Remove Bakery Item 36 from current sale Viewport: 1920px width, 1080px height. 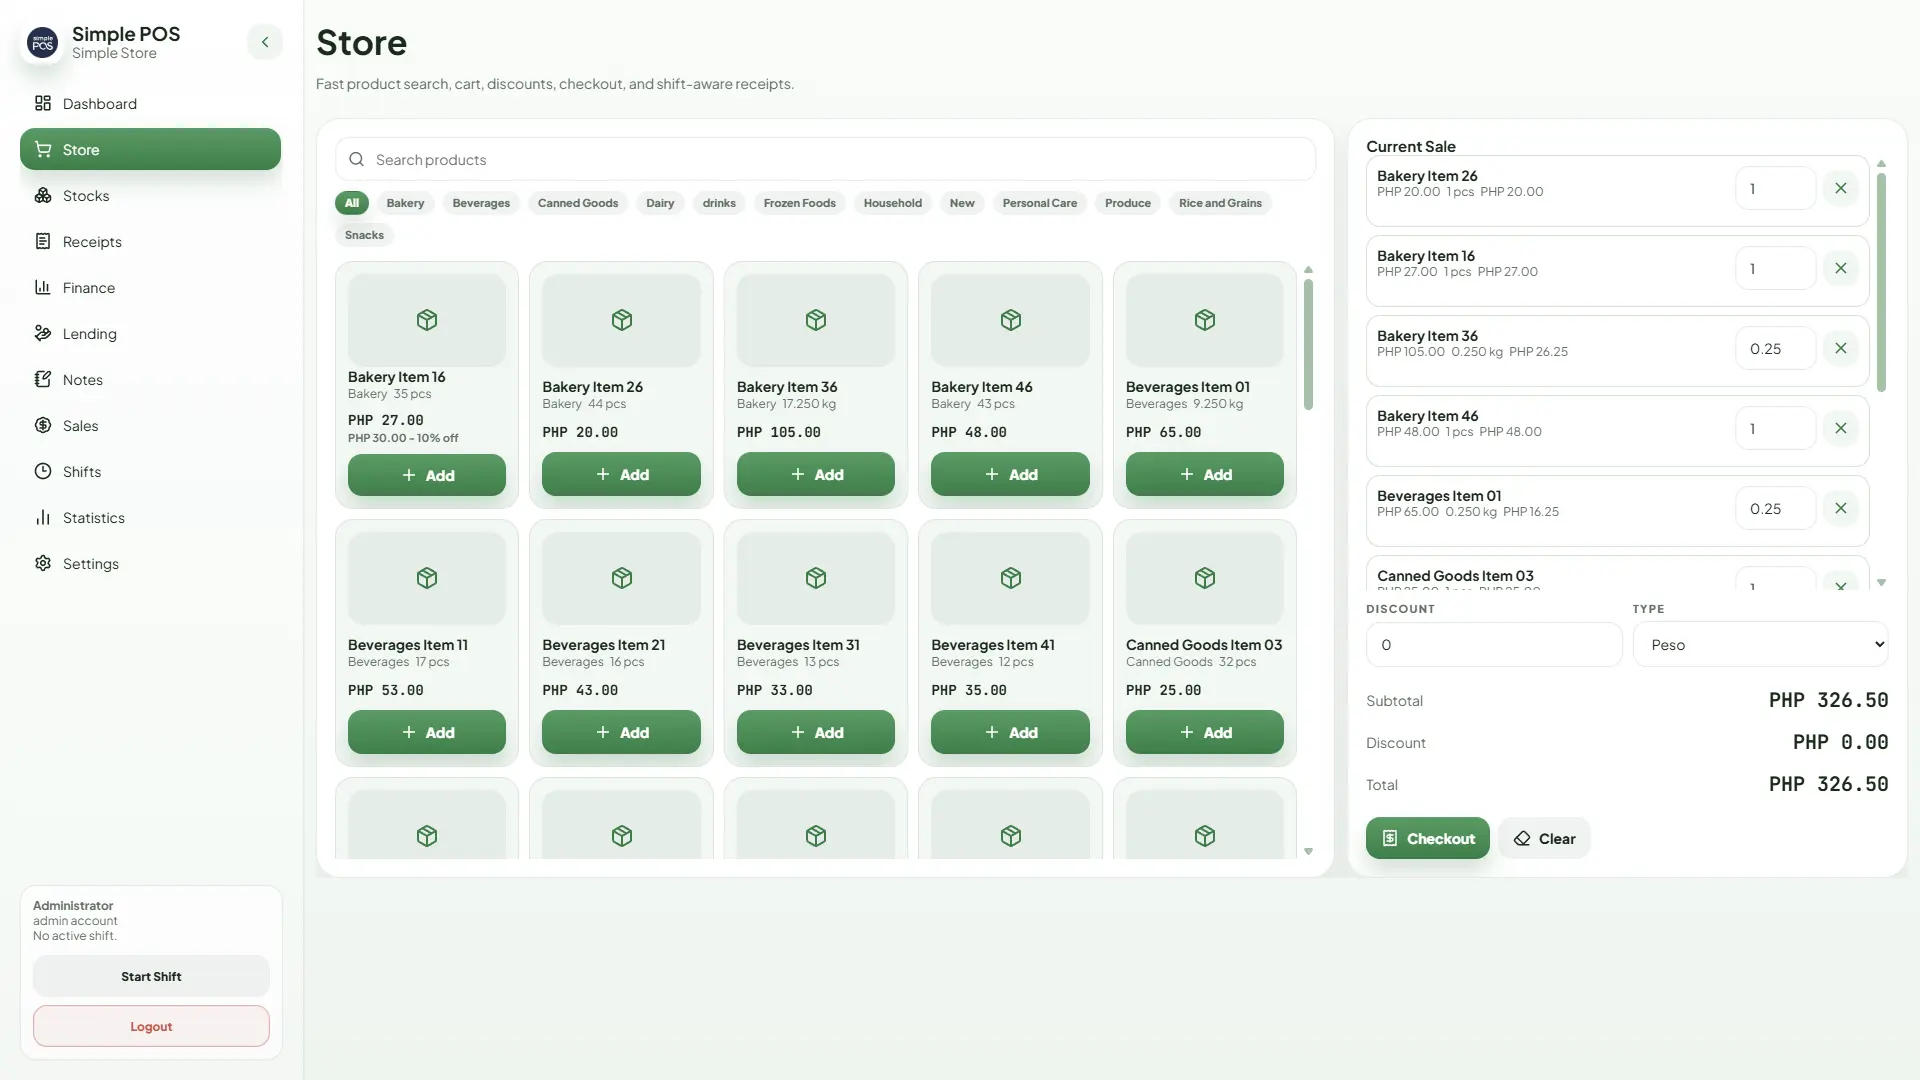click(x=1840, y=348)
